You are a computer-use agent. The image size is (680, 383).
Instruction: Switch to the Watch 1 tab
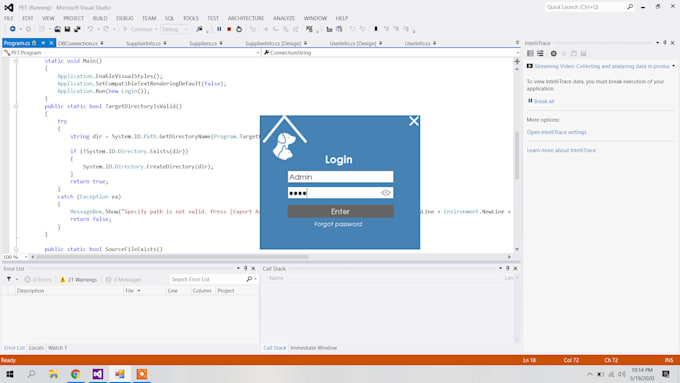tap(57, 348)
